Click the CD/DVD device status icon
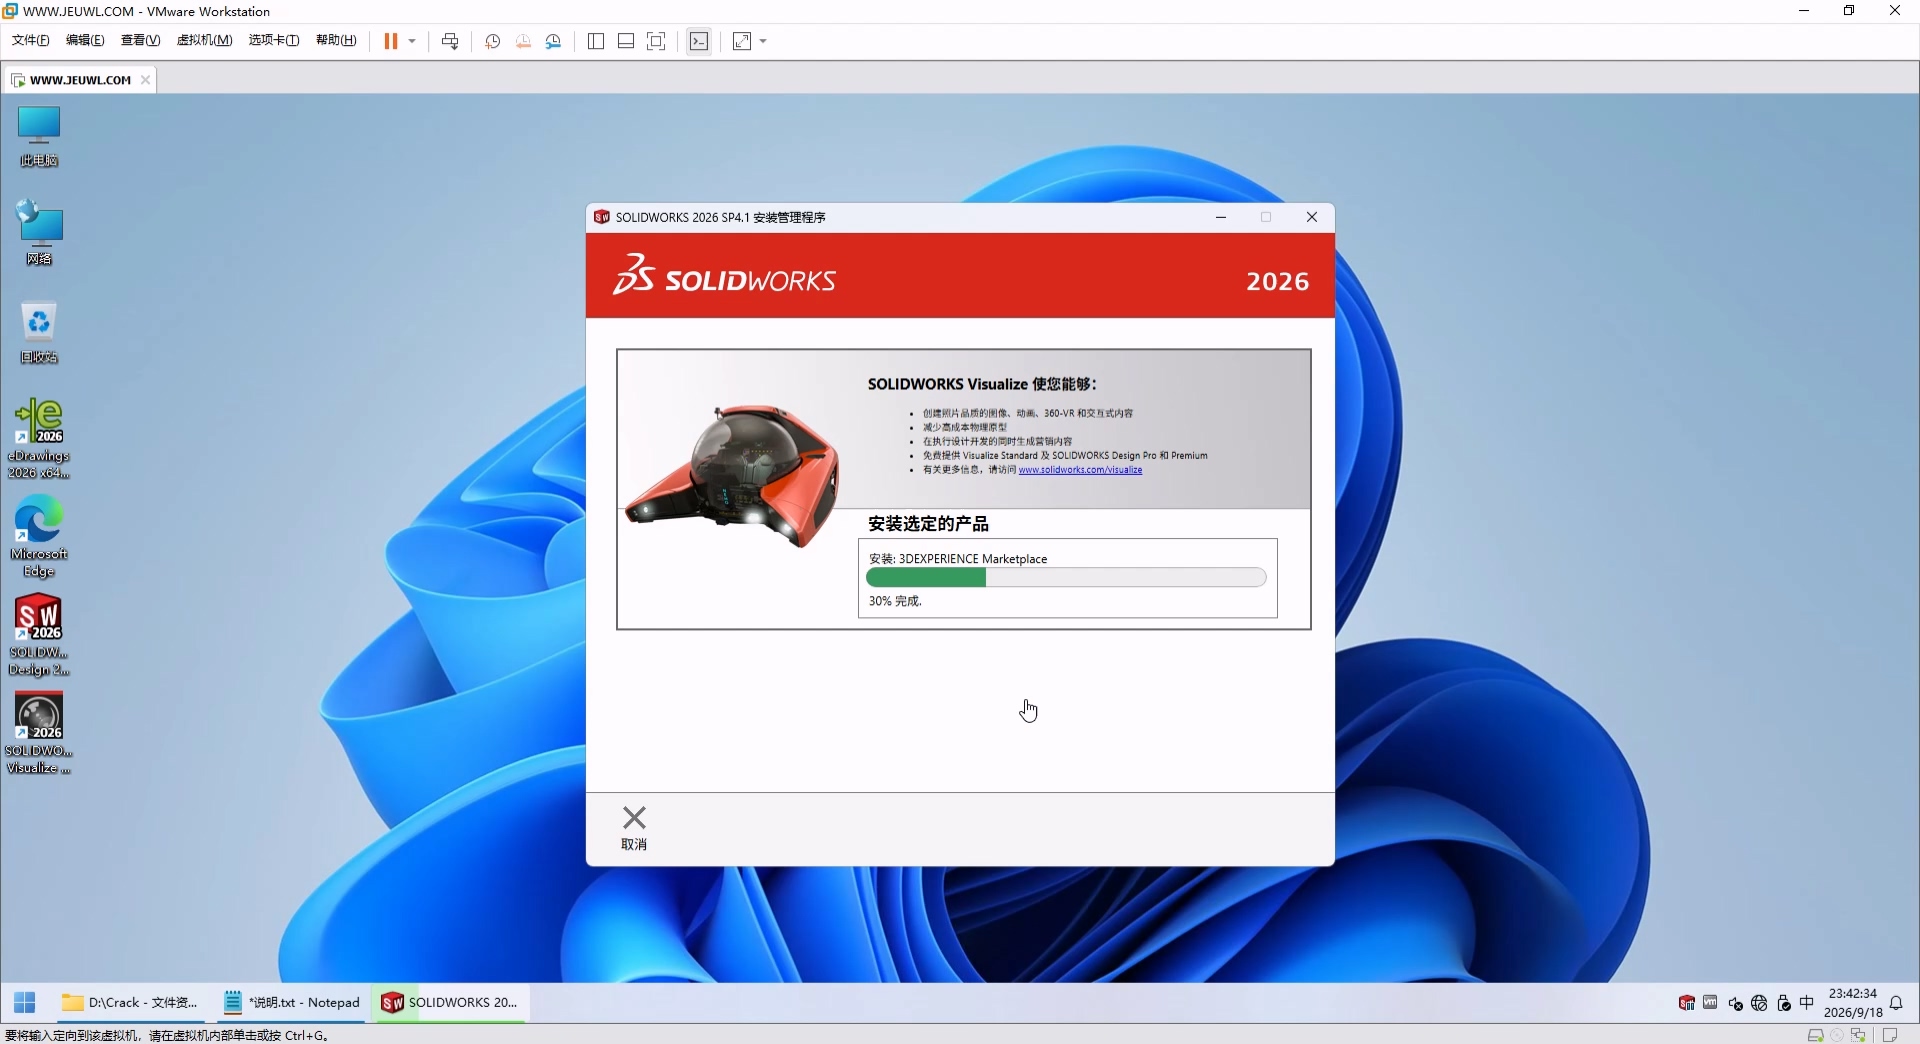The width and height of the screenshot is (1920, 1044). click(1837, 1035)
